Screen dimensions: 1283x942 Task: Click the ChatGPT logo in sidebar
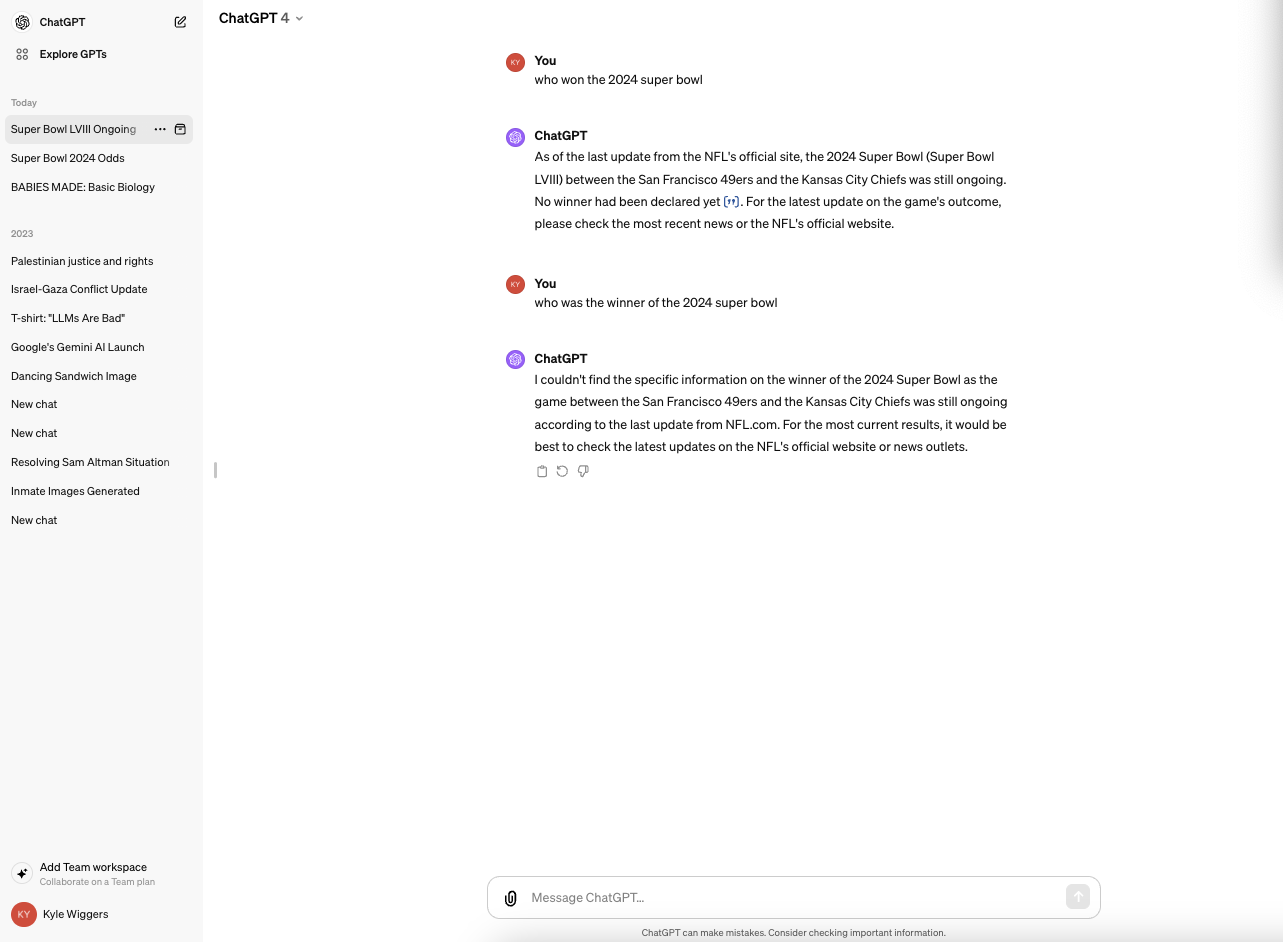click(22, 22)
